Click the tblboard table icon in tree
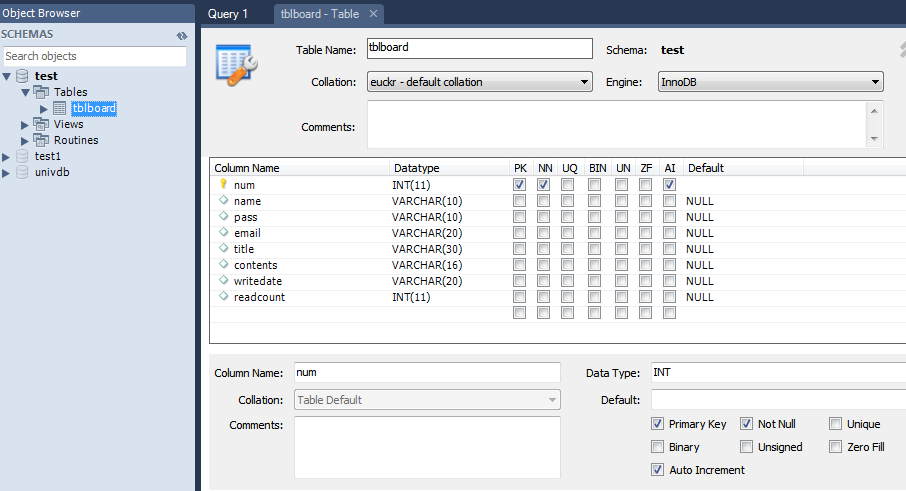The width and height of the screenshot is (906, 491). 60,108
